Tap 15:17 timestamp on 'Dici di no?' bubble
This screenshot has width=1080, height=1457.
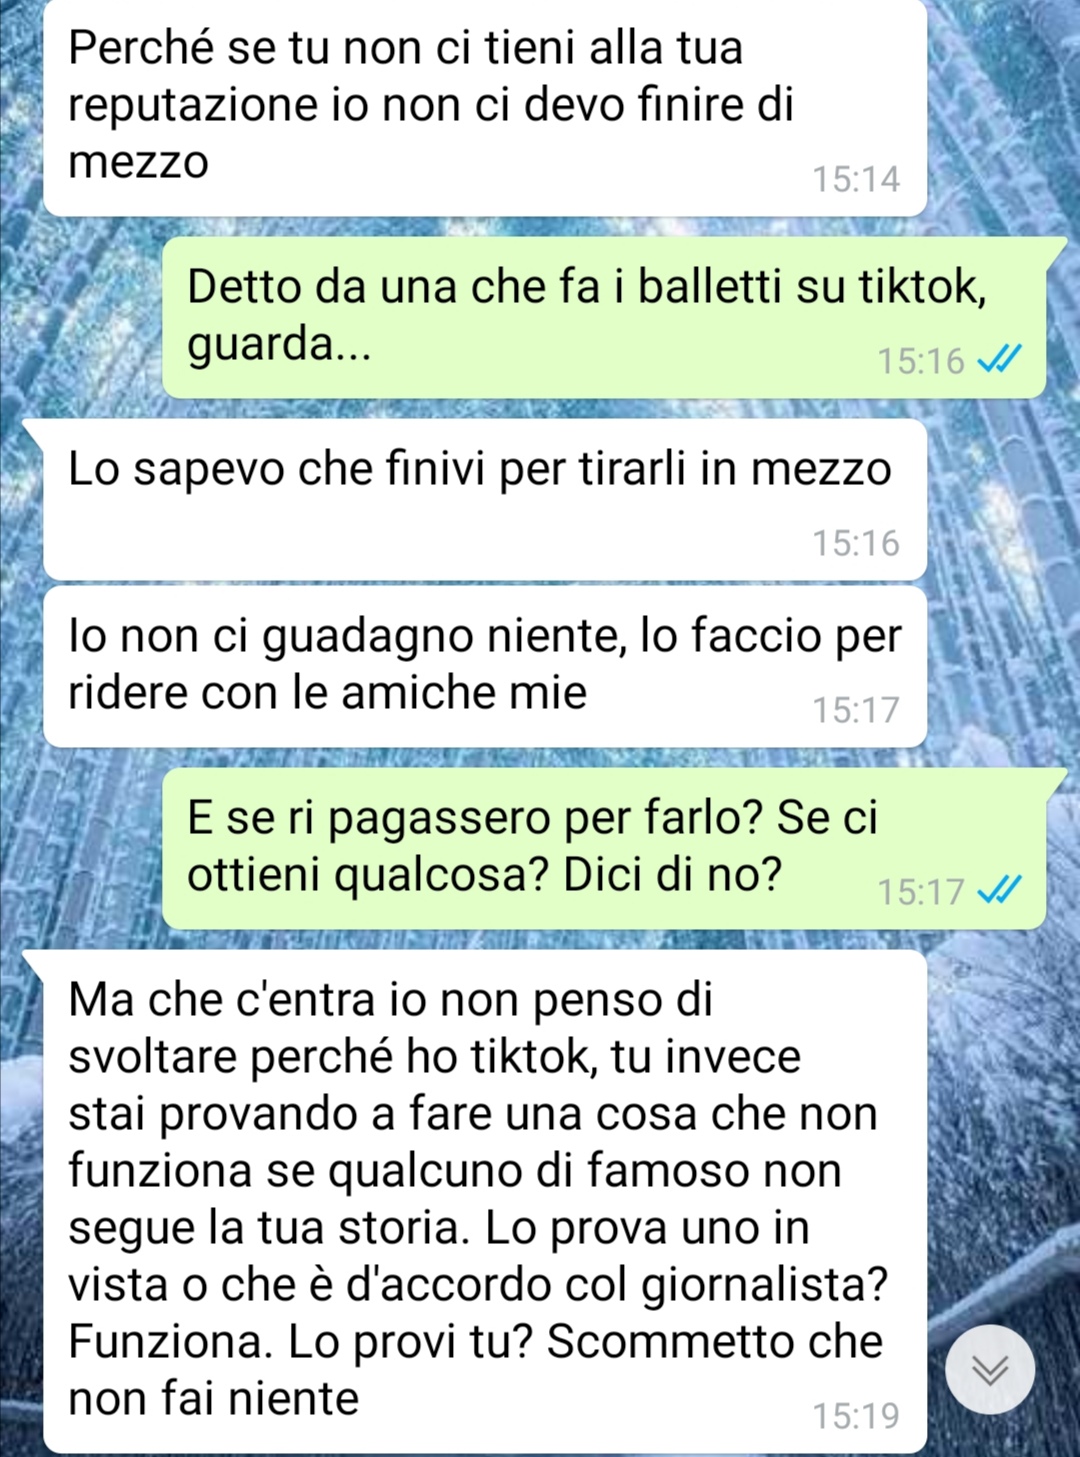pos(921,891)
